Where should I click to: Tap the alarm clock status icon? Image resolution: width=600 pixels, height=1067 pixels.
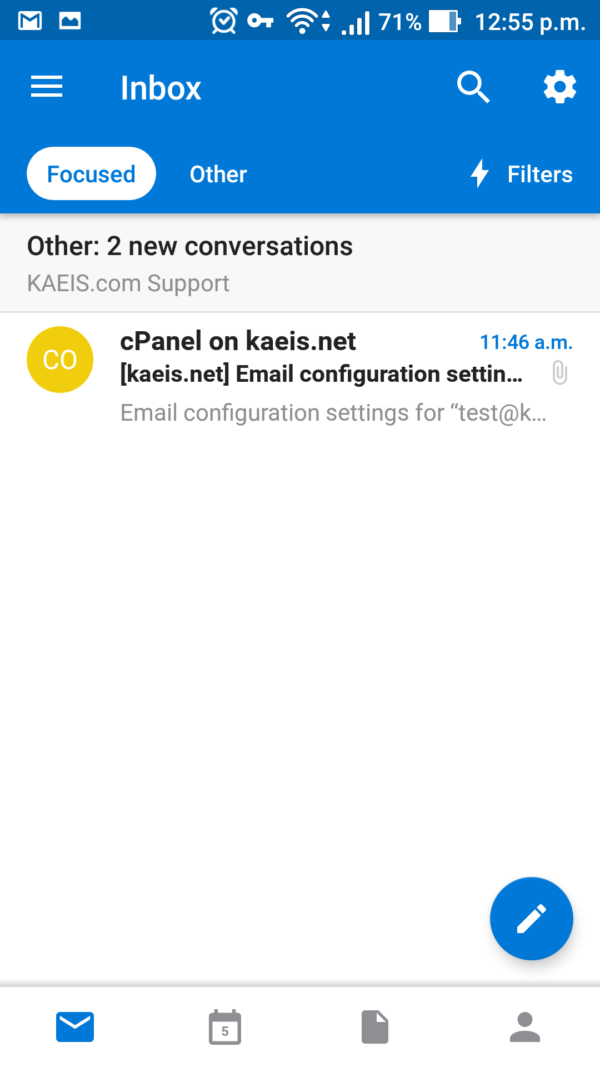(224, 20)
